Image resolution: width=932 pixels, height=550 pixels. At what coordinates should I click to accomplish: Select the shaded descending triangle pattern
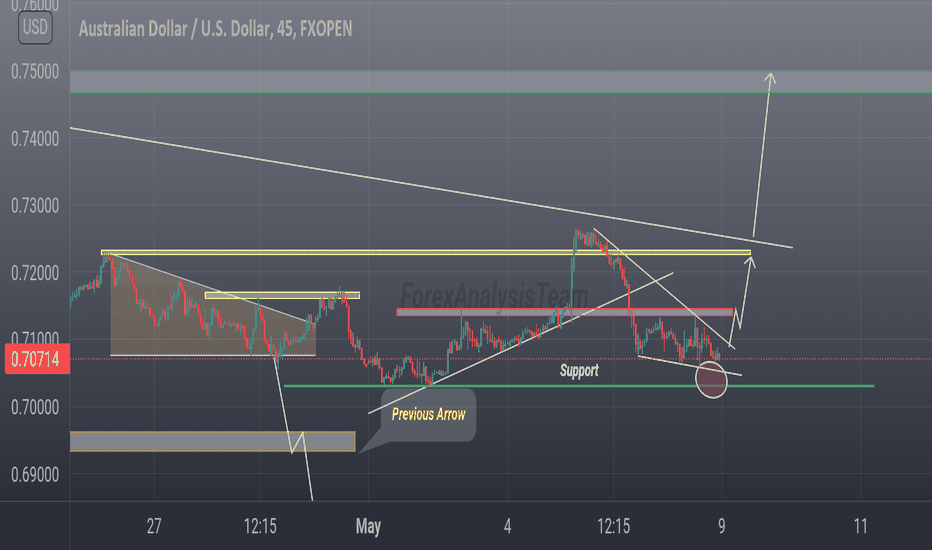[x=213, y=305]
